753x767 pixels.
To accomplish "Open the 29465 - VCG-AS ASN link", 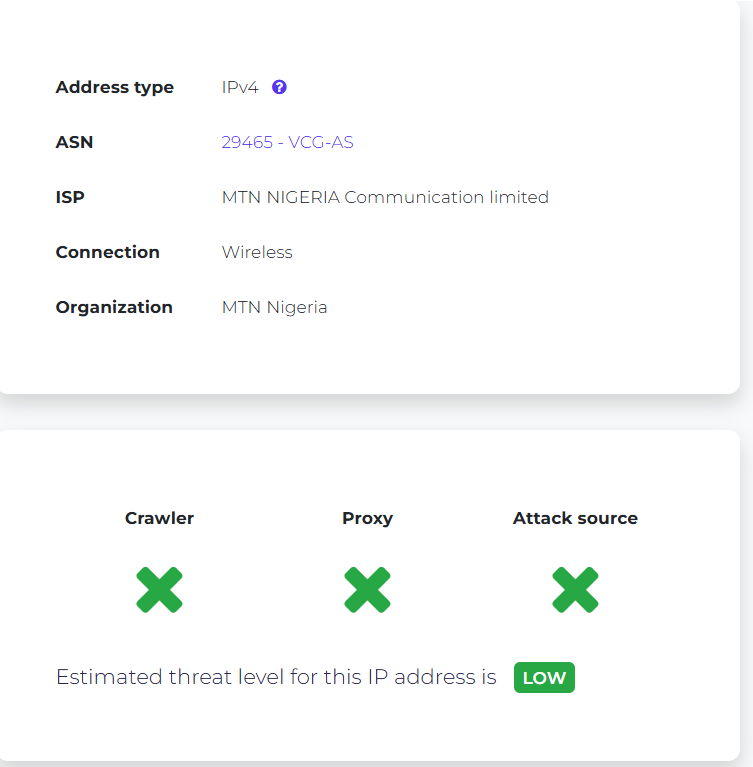I will point(287,142).
